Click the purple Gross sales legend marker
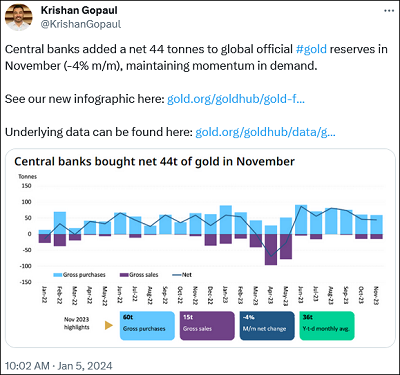This screenshot has width=400, height=375. 124,275
